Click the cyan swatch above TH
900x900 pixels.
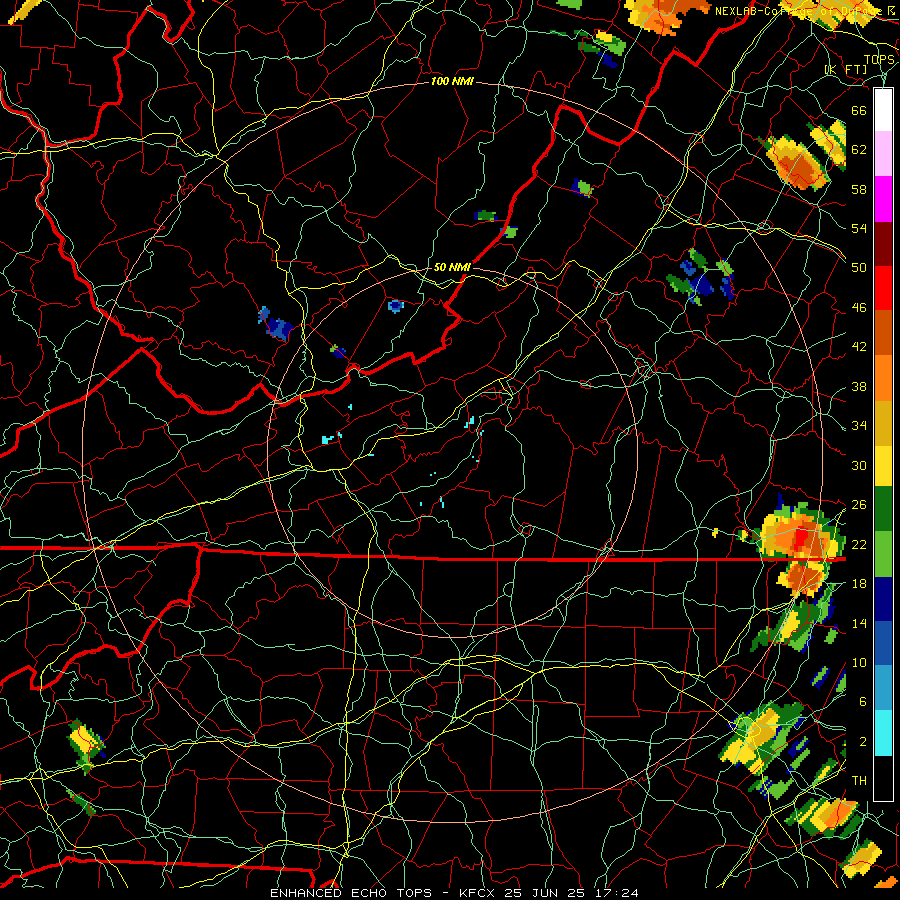[x=883, y=733]
